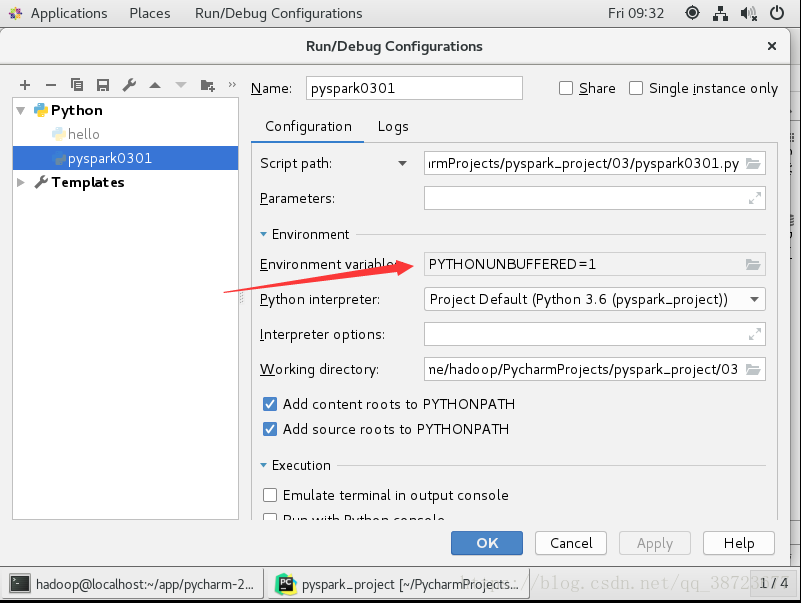Screen dimensions: 801x603
Task: Uncheck Add source roots to PYTHONPATH
Action: (270, 429)
